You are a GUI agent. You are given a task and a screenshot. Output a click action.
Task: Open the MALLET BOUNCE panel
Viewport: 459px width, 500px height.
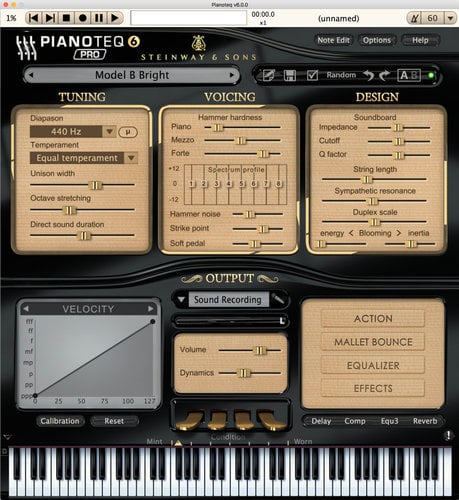tap(373, 342)
